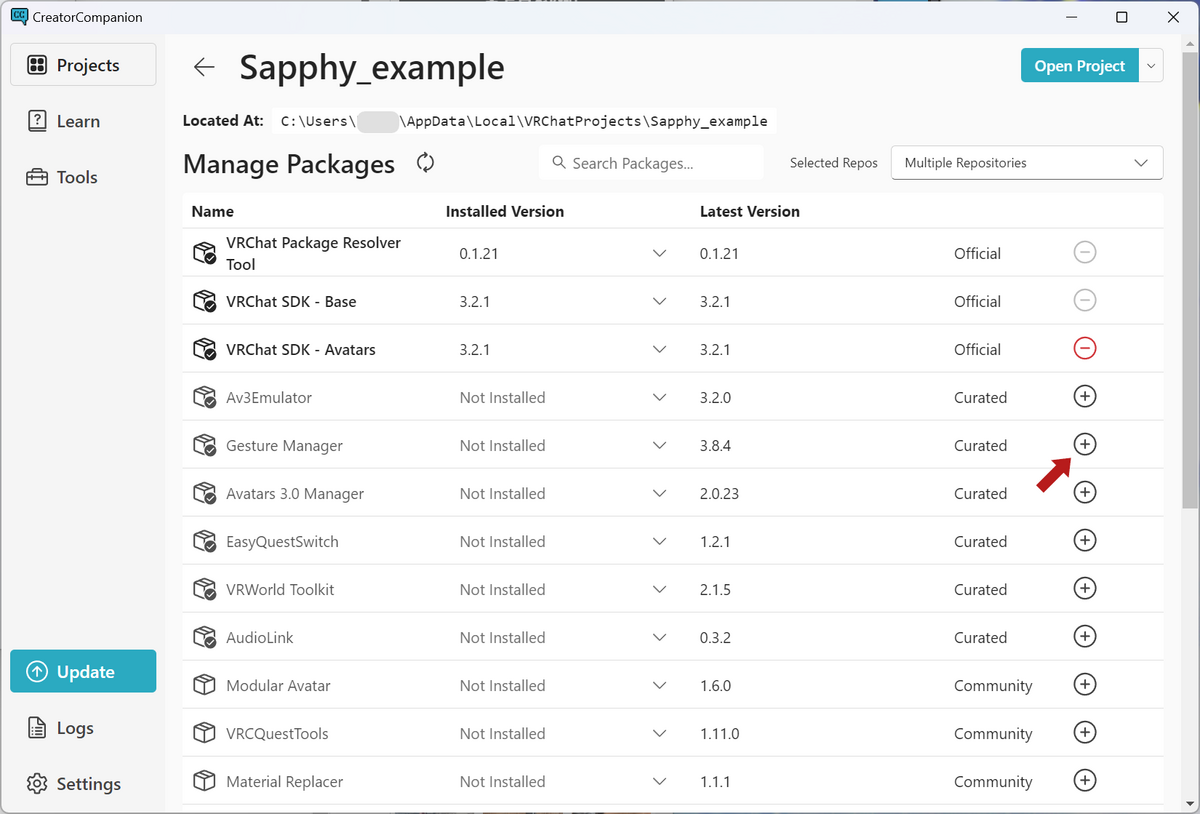The image size is (1200, 814).
Task: Refresh the package list with the reload icon
Action: 426,163
